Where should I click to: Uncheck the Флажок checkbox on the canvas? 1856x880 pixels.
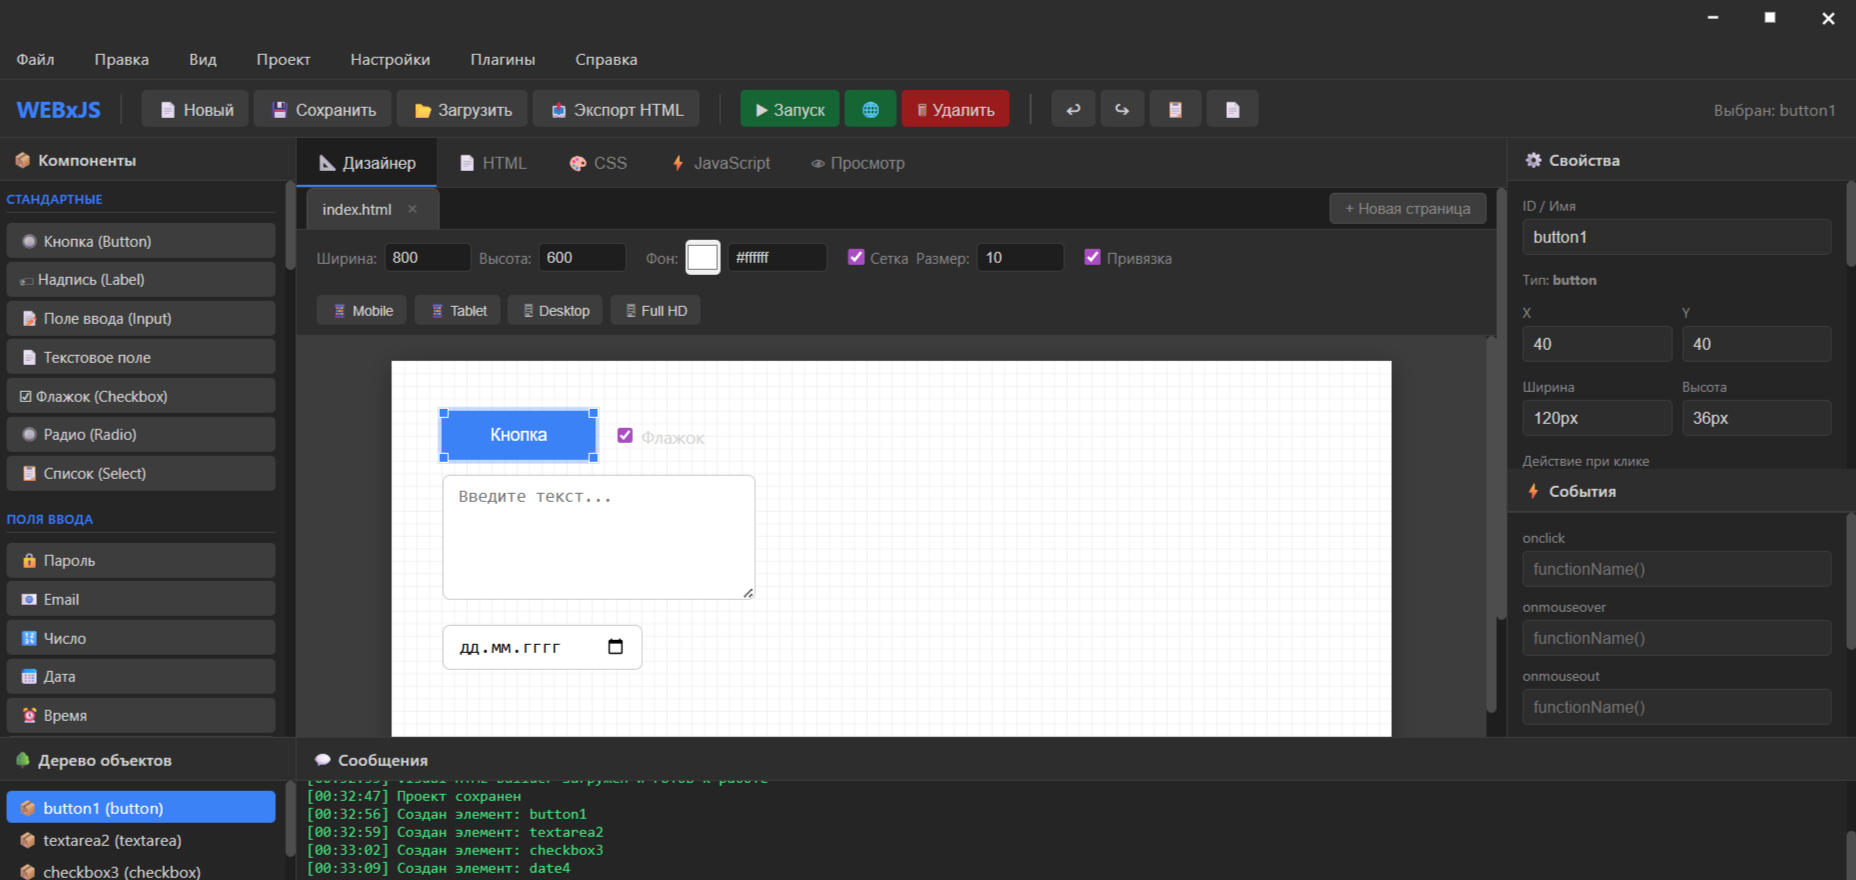tap(625, 435)
